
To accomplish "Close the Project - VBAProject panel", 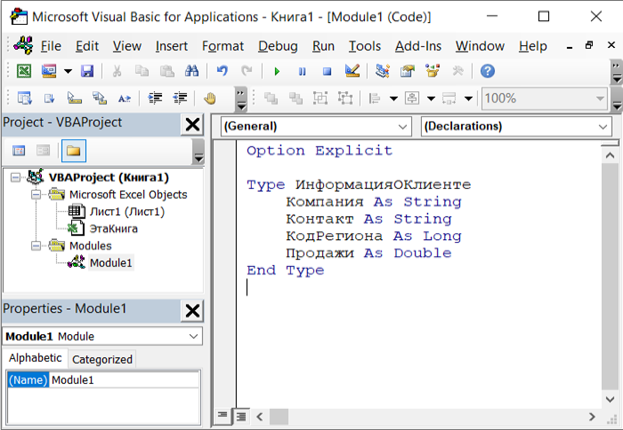I will (193, 125).
